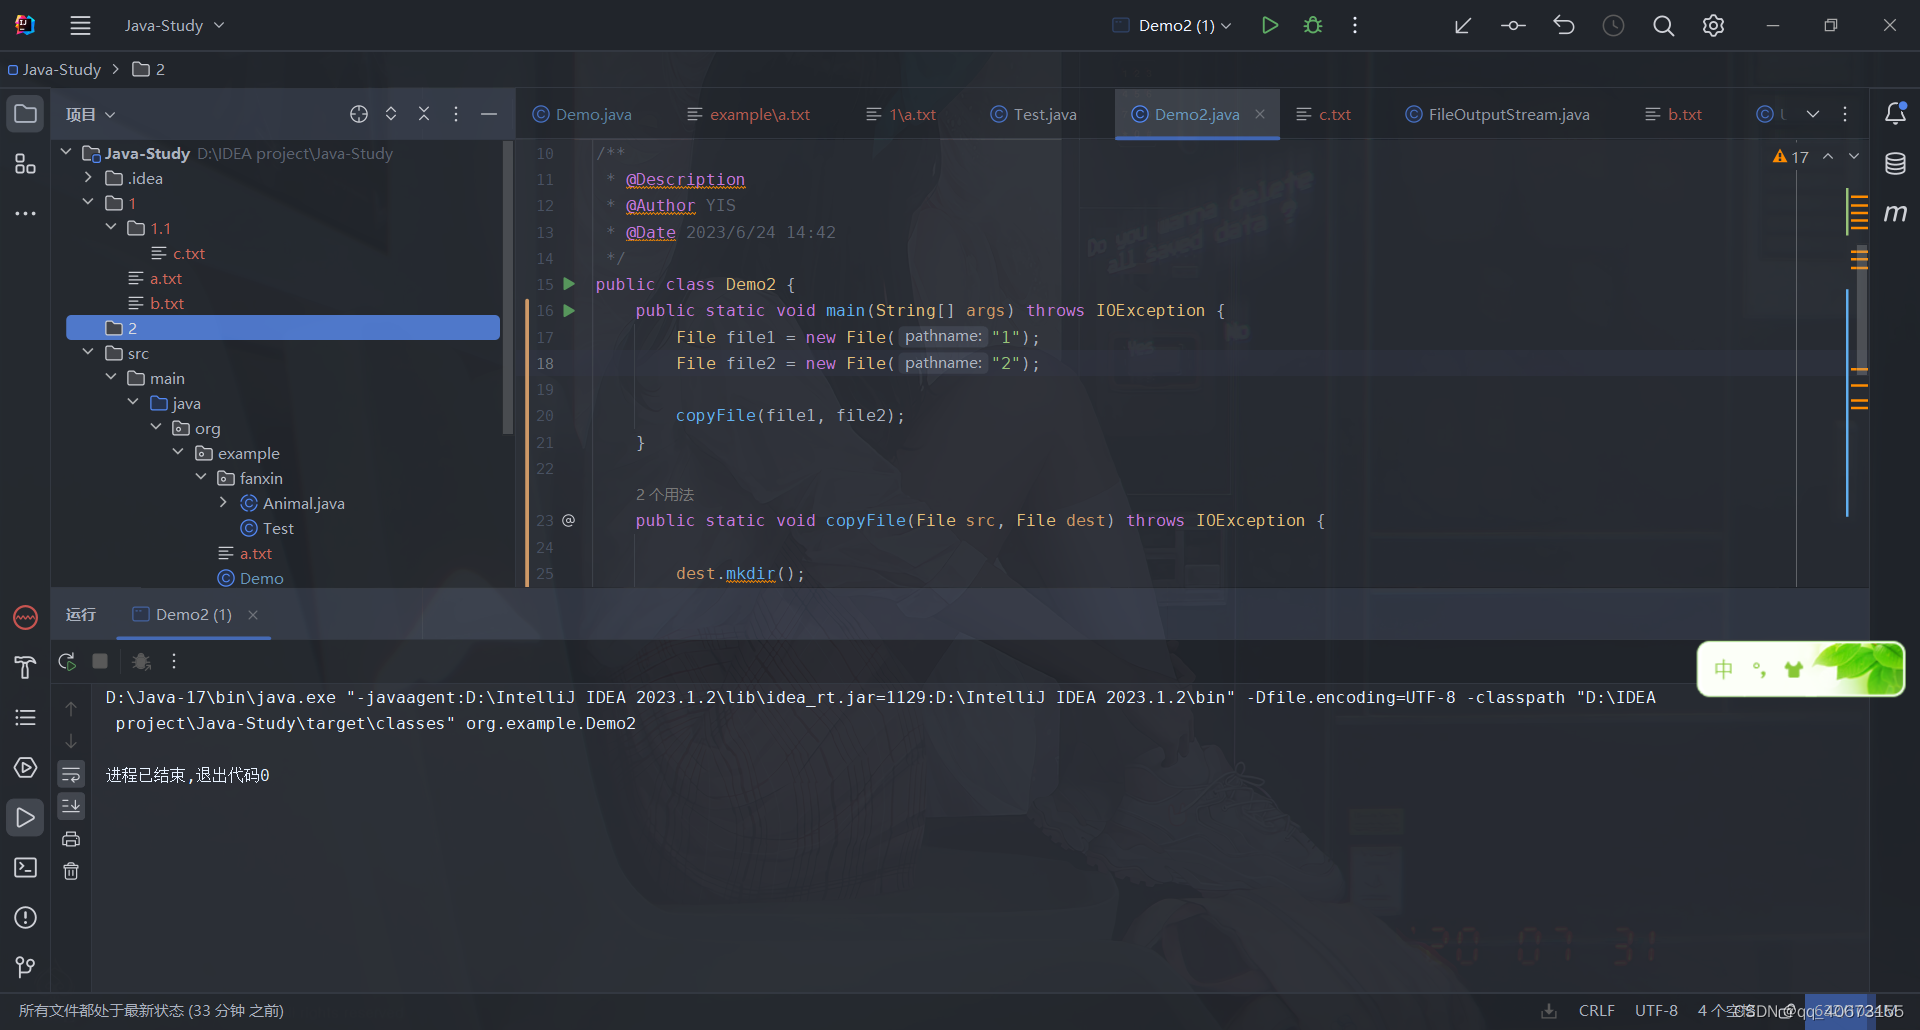Open the Maven tool window icon

[x=1895, y=213]
